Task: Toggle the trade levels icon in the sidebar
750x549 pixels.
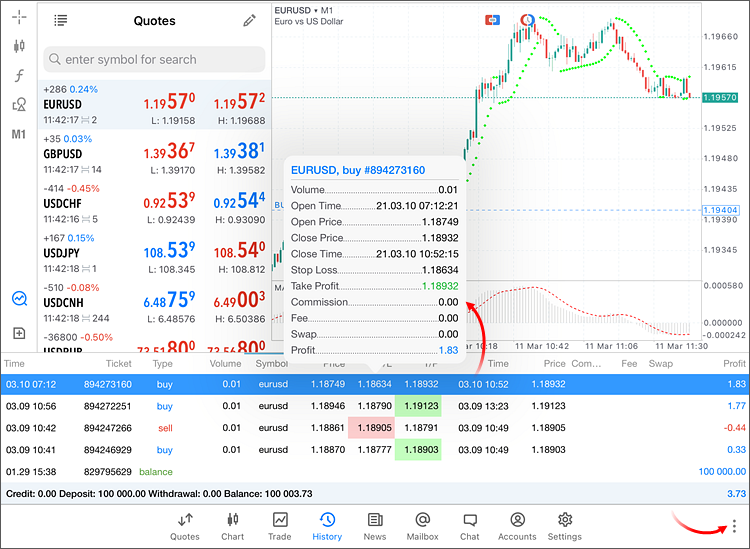Action: (19, 298)
